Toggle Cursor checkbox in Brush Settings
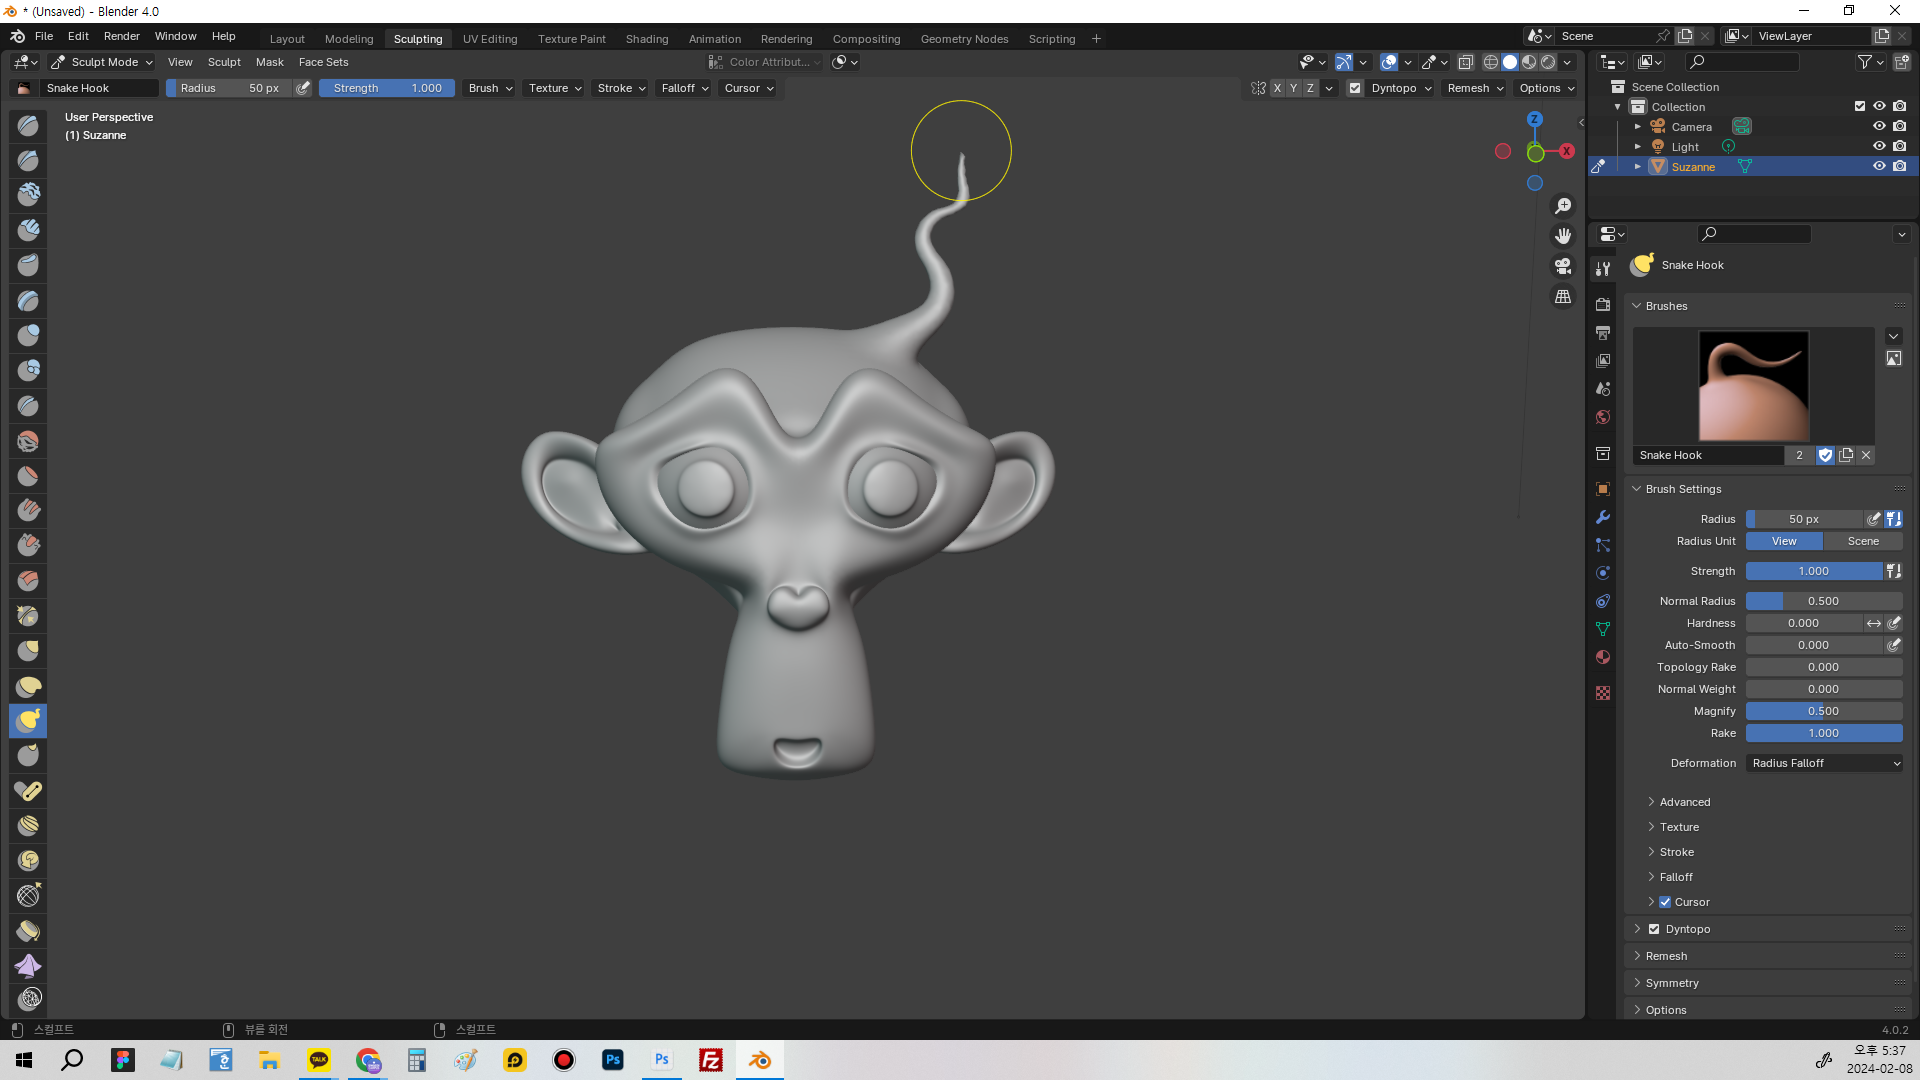The height and width of the screenshot is (1080, 1920). pos(1665,902)
